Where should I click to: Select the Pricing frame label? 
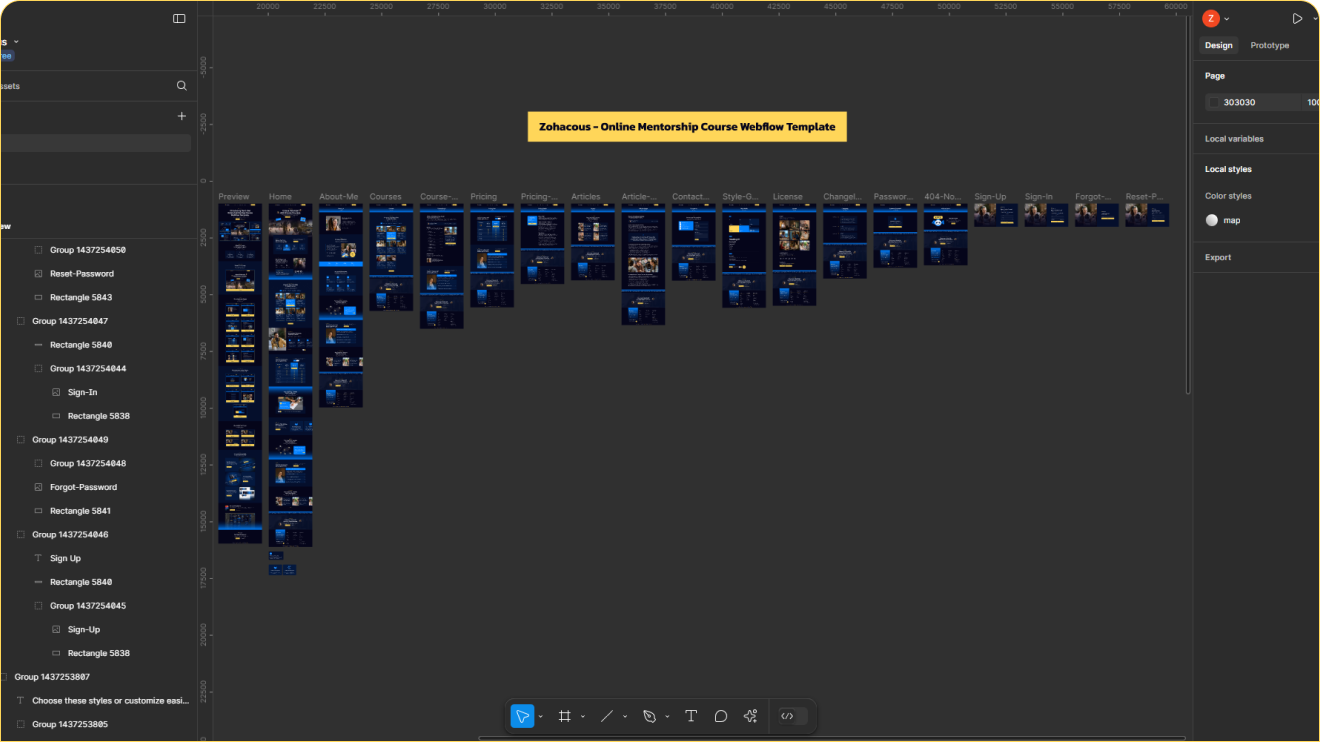coord(483,197)
